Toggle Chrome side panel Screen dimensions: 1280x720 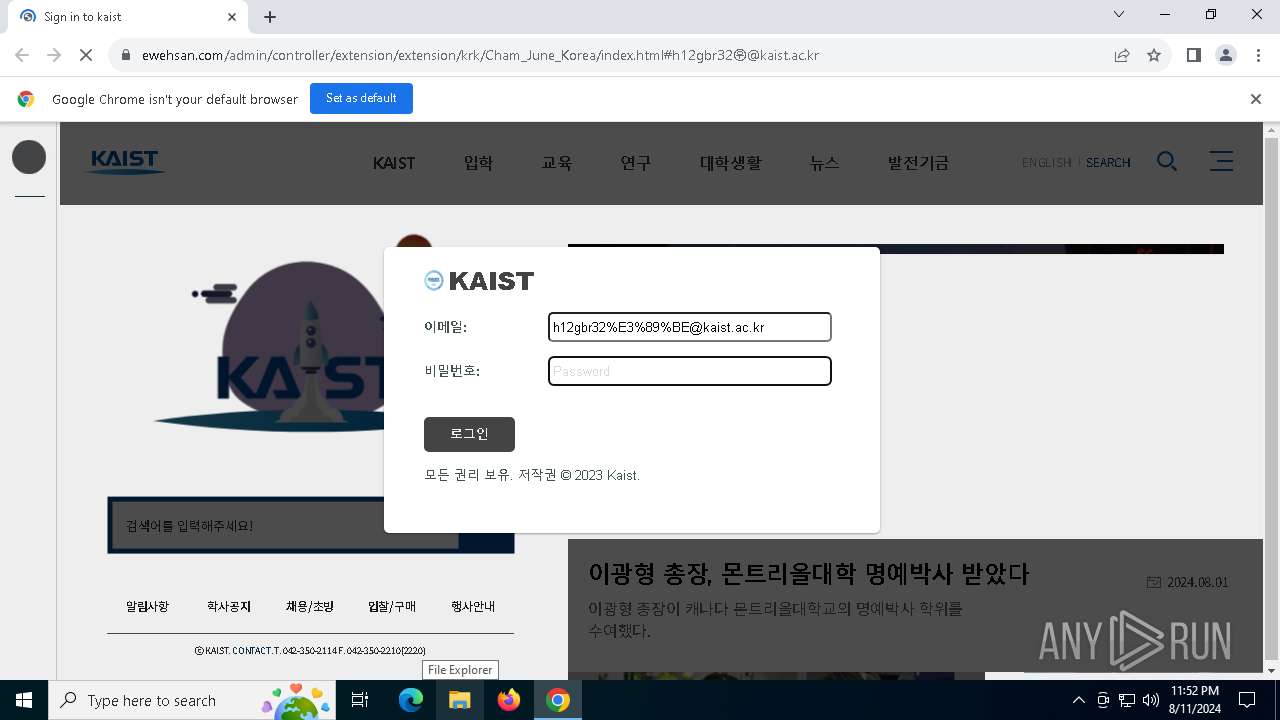click(x=1193, y=55)
